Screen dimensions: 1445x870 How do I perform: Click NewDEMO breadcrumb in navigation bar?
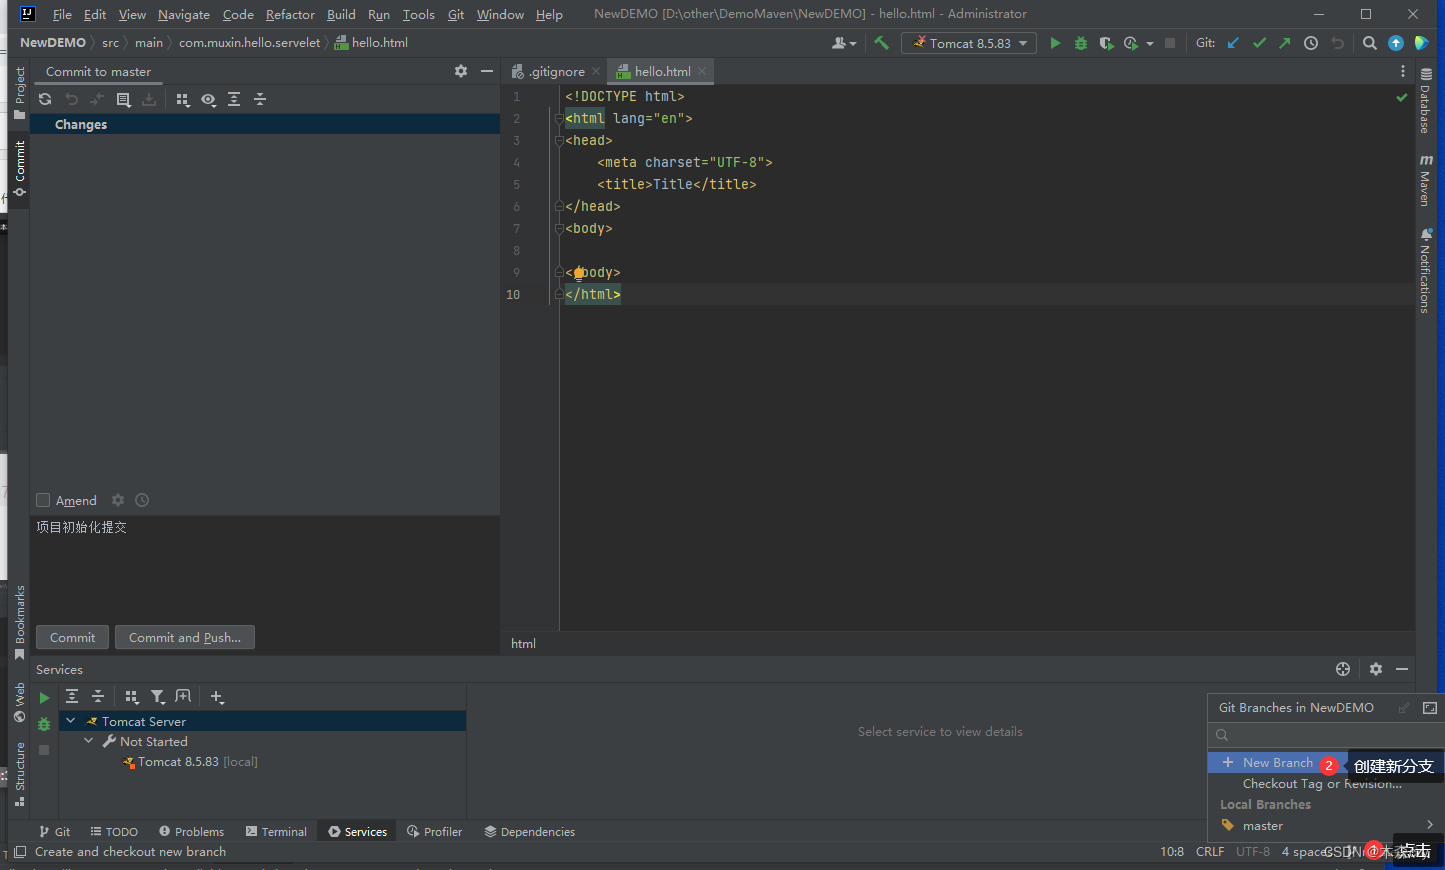53,43
